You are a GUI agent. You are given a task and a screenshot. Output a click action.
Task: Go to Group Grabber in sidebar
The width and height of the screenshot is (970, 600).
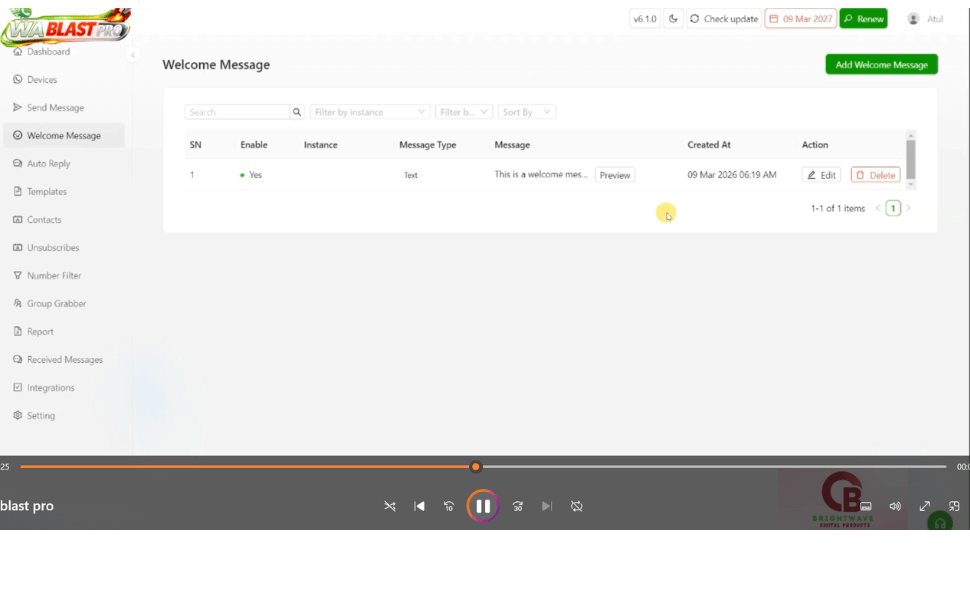[x=56, y=303]
